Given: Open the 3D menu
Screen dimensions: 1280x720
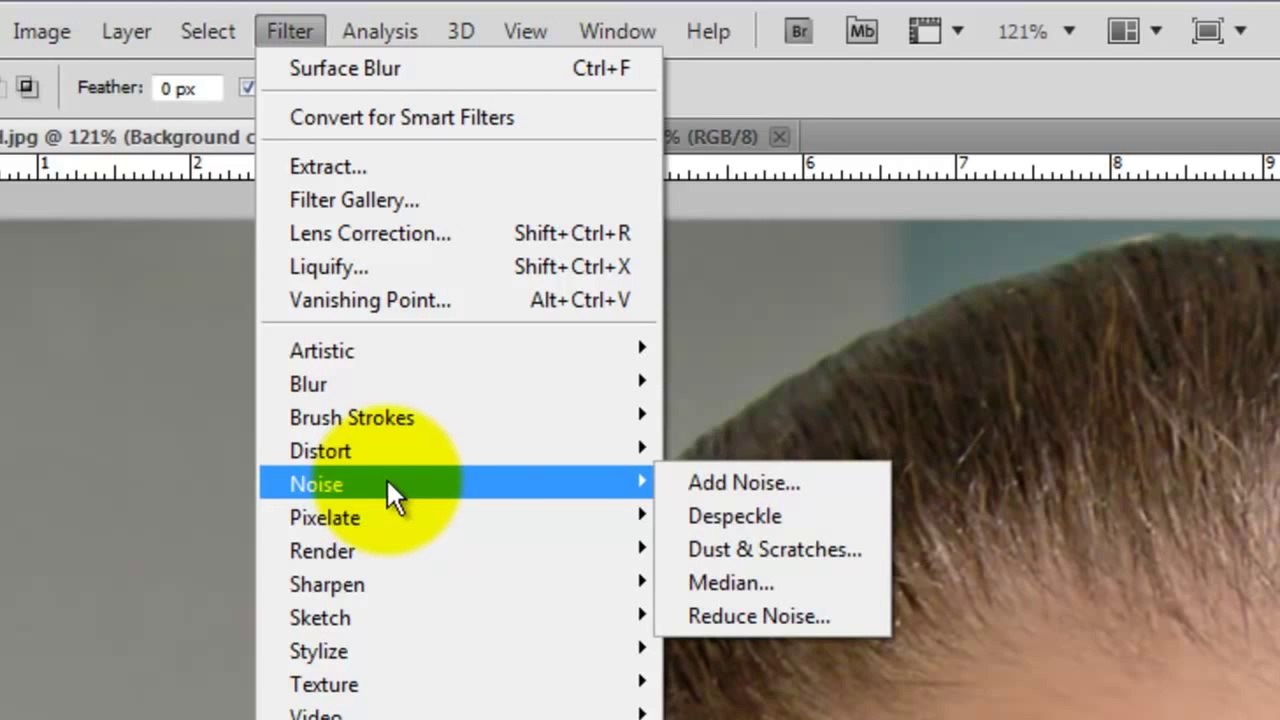Looking at the screenshot, I should [461, 31].
